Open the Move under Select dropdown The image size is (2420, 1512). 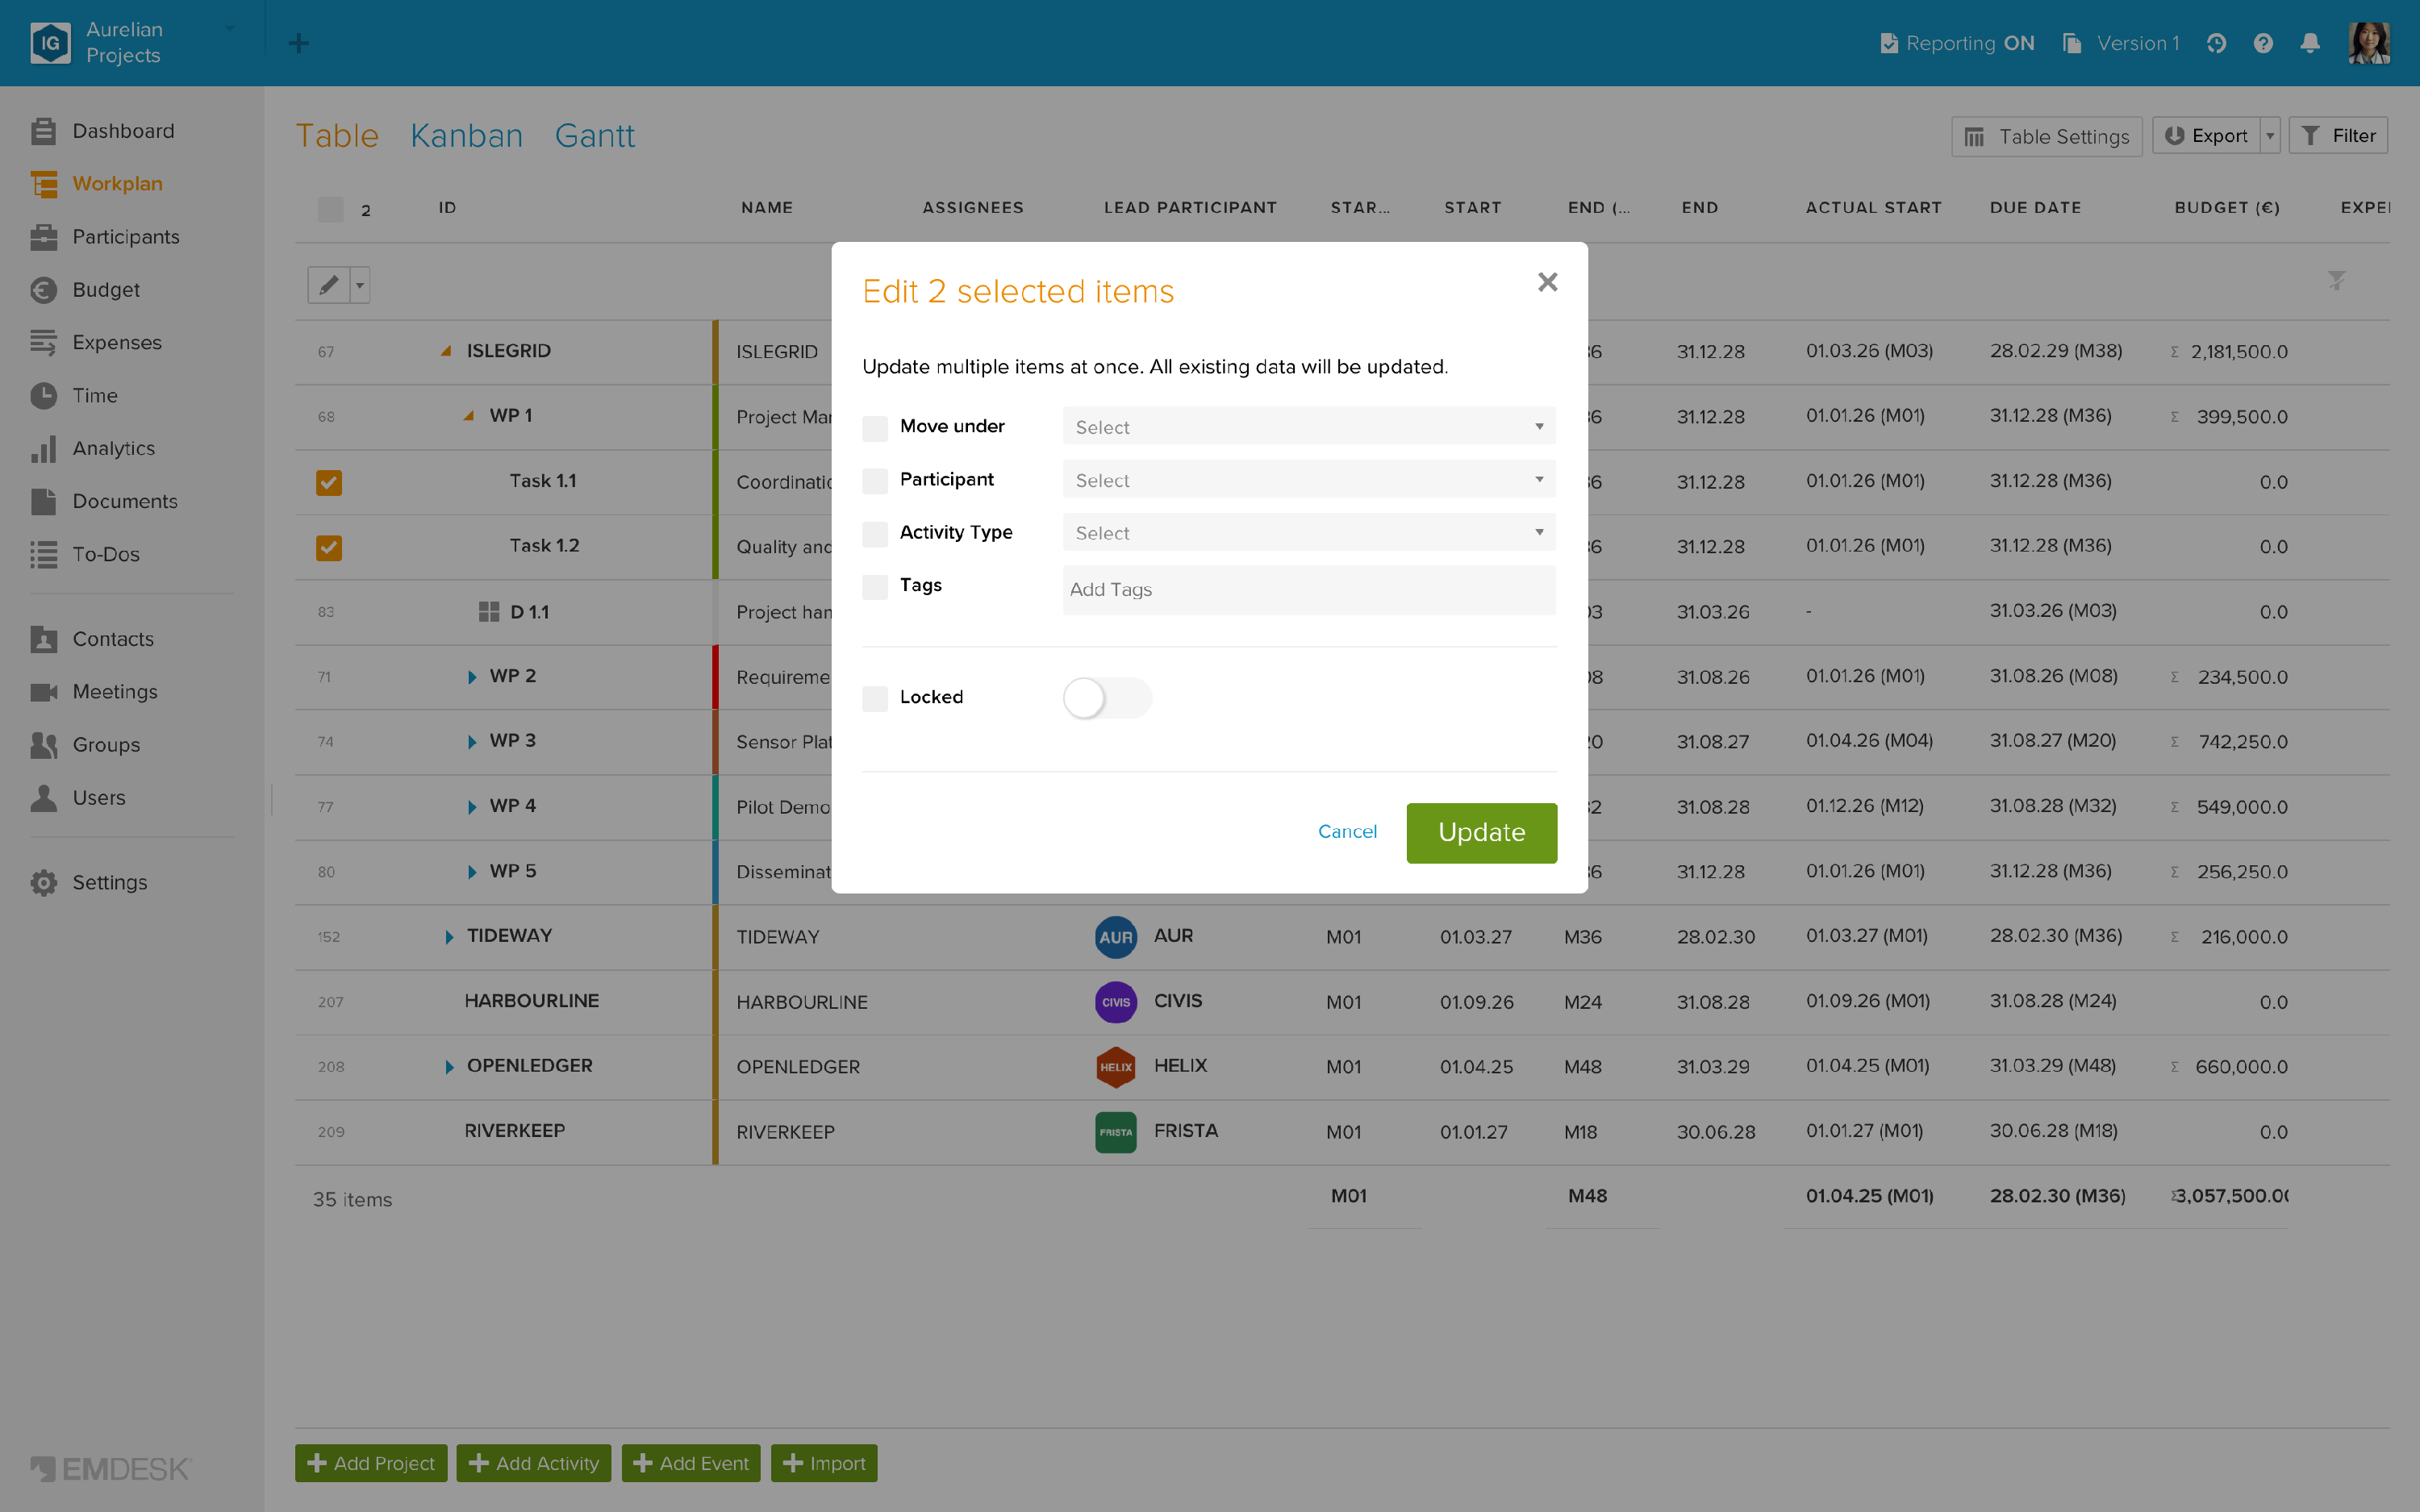point(1309,427)
